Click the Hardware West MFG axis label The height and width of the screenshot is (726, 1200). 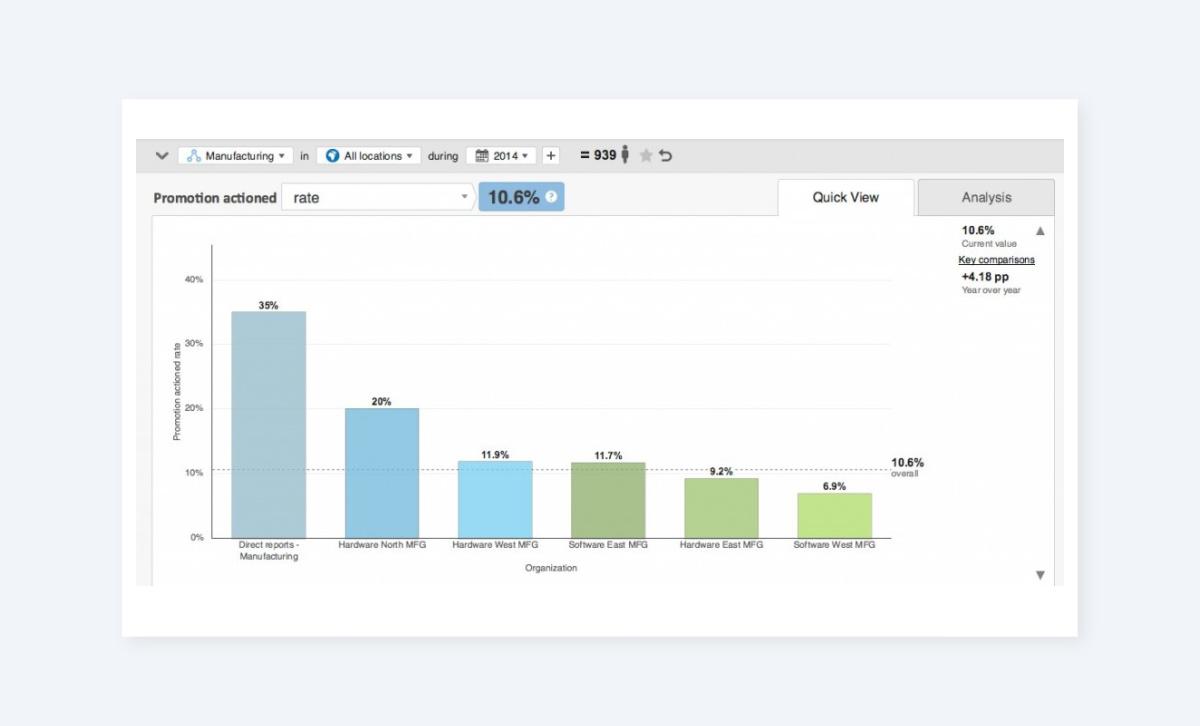[495, 545]
